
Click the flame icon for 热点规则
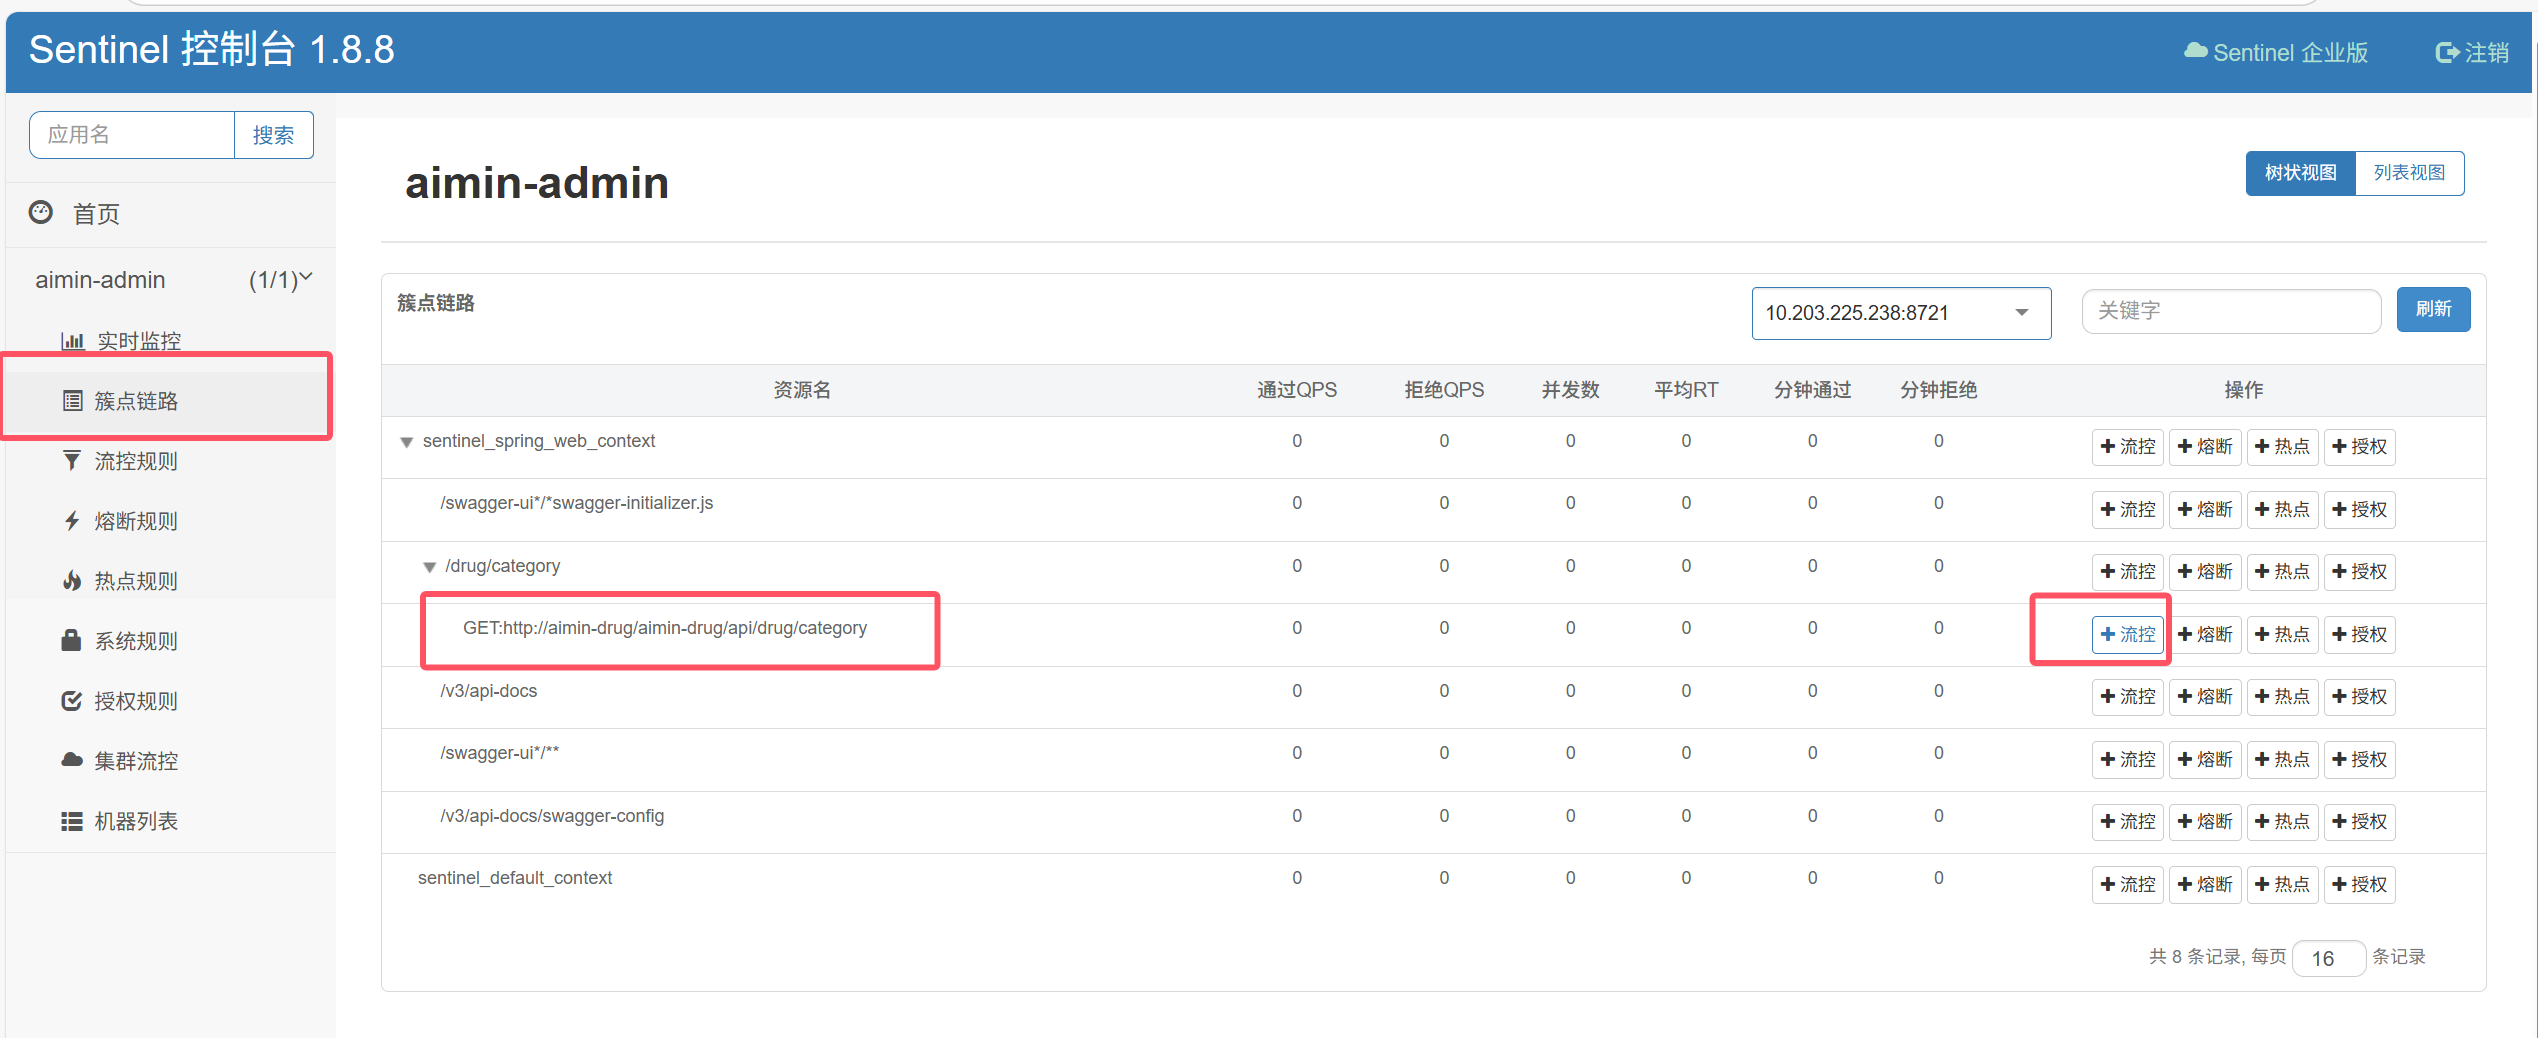72,581
